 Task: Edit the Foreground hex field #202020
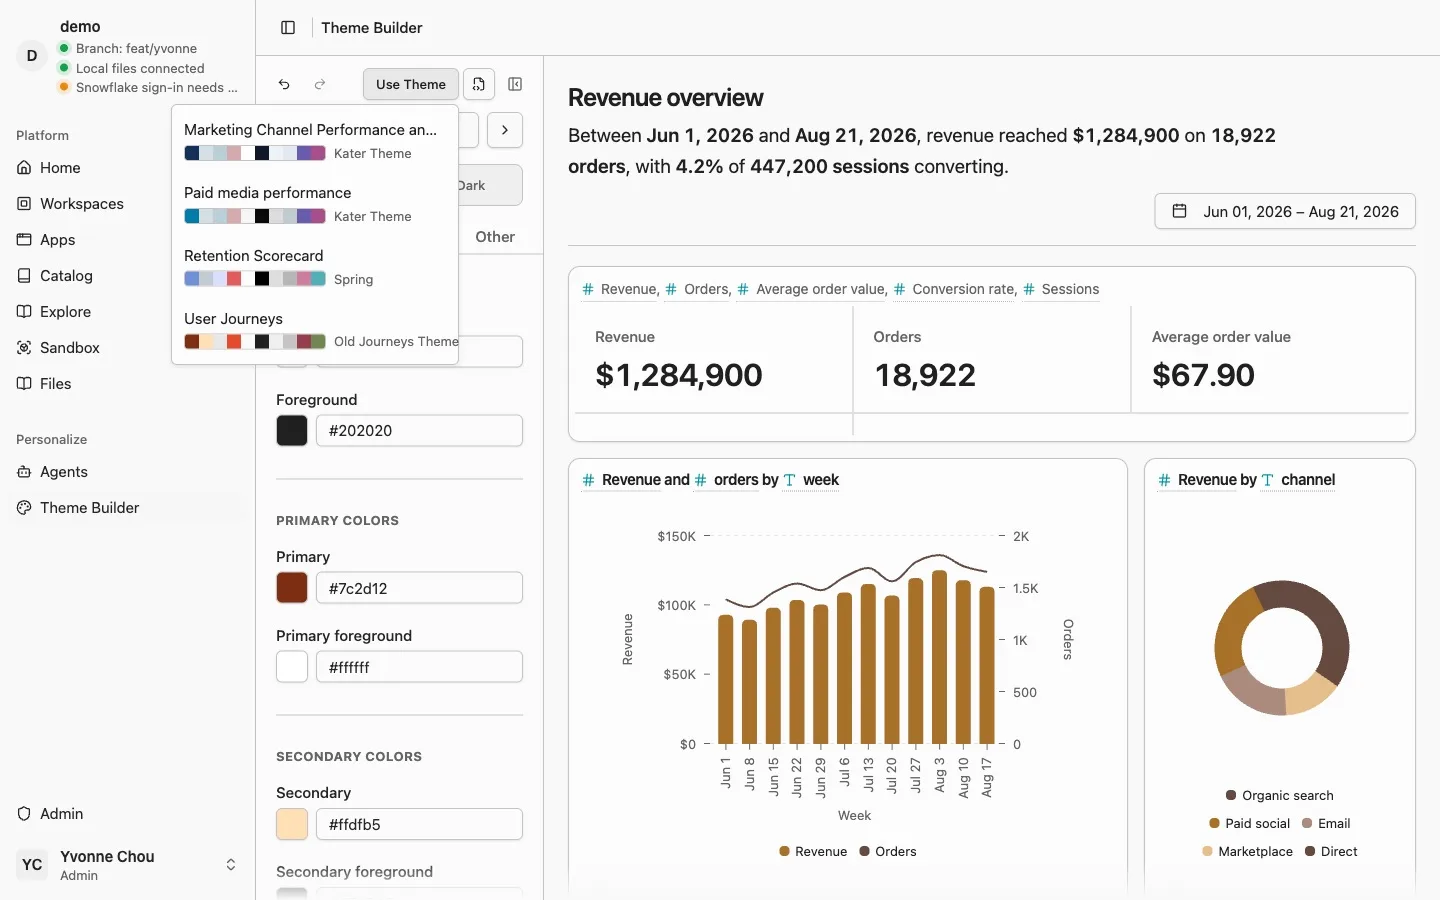tap(419, 431)
